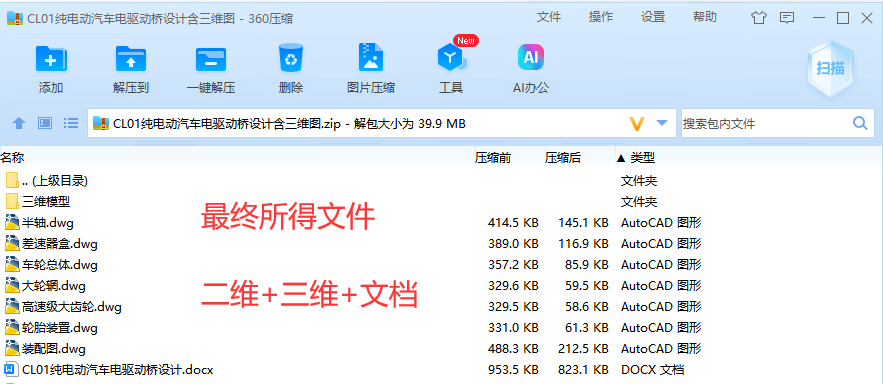Go up one directory with the arrow icon
Image resolution: width=883 pixels, height=384 pixels.
(19, 123)
